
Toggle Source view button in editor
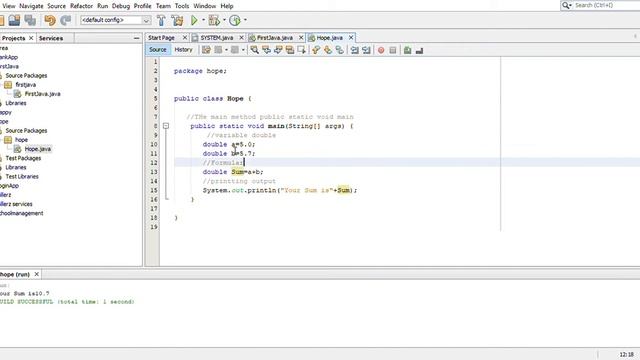(158, 49)
